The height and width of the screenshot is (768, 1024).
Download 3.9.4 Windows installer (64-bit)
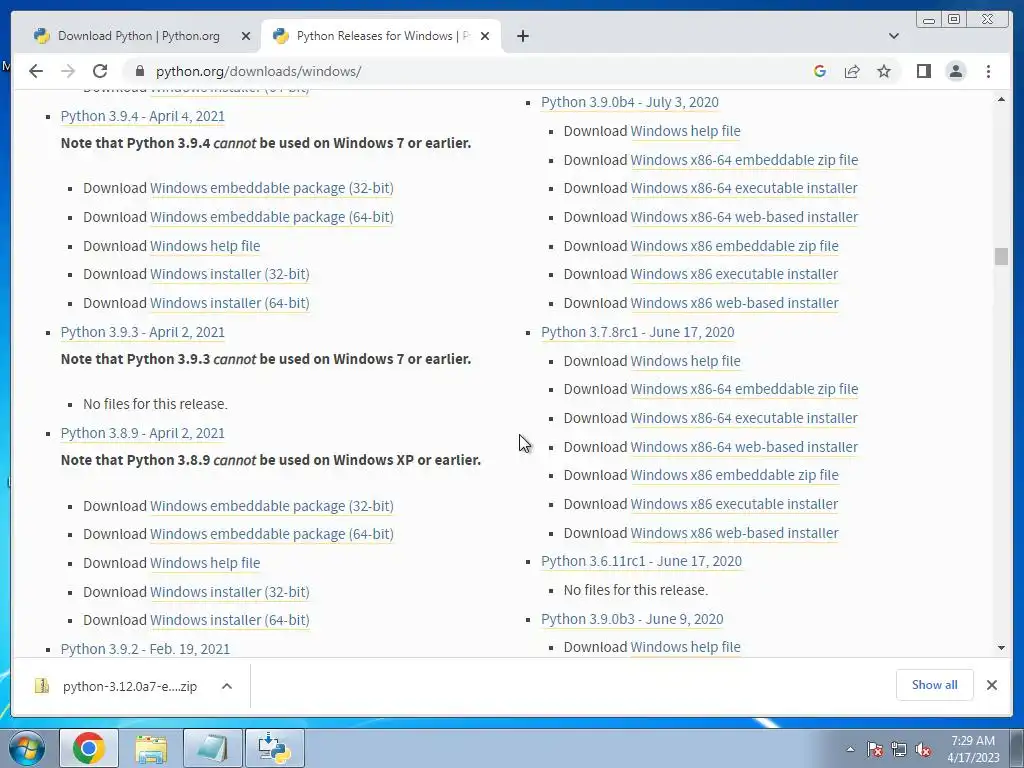click(230, 302)
